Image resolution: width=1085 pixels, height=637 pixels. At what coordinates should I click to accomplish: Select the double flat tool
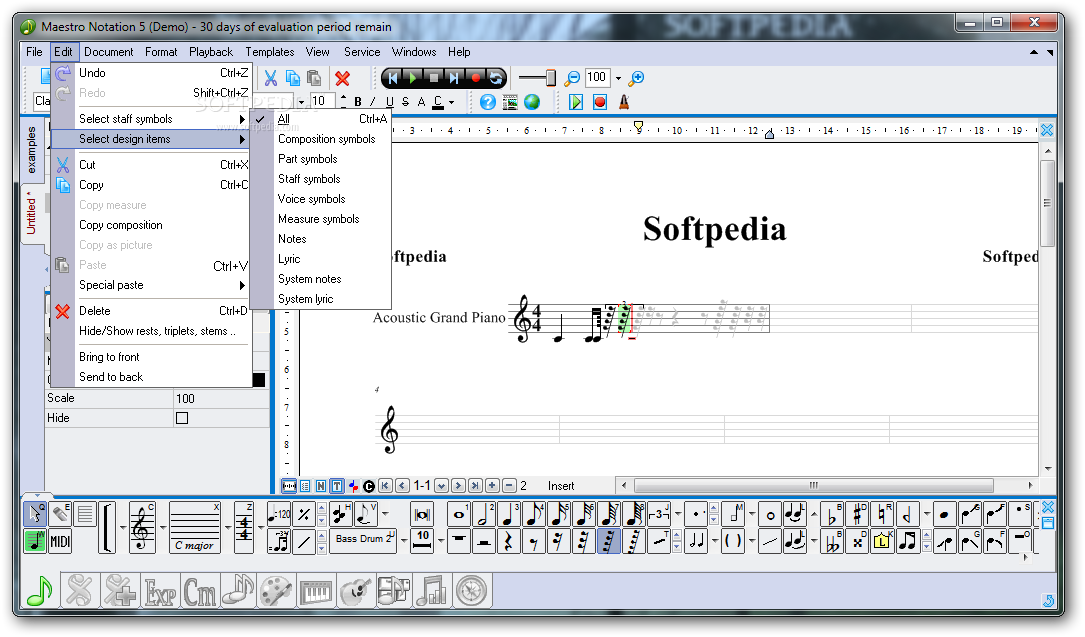point(832,541)
